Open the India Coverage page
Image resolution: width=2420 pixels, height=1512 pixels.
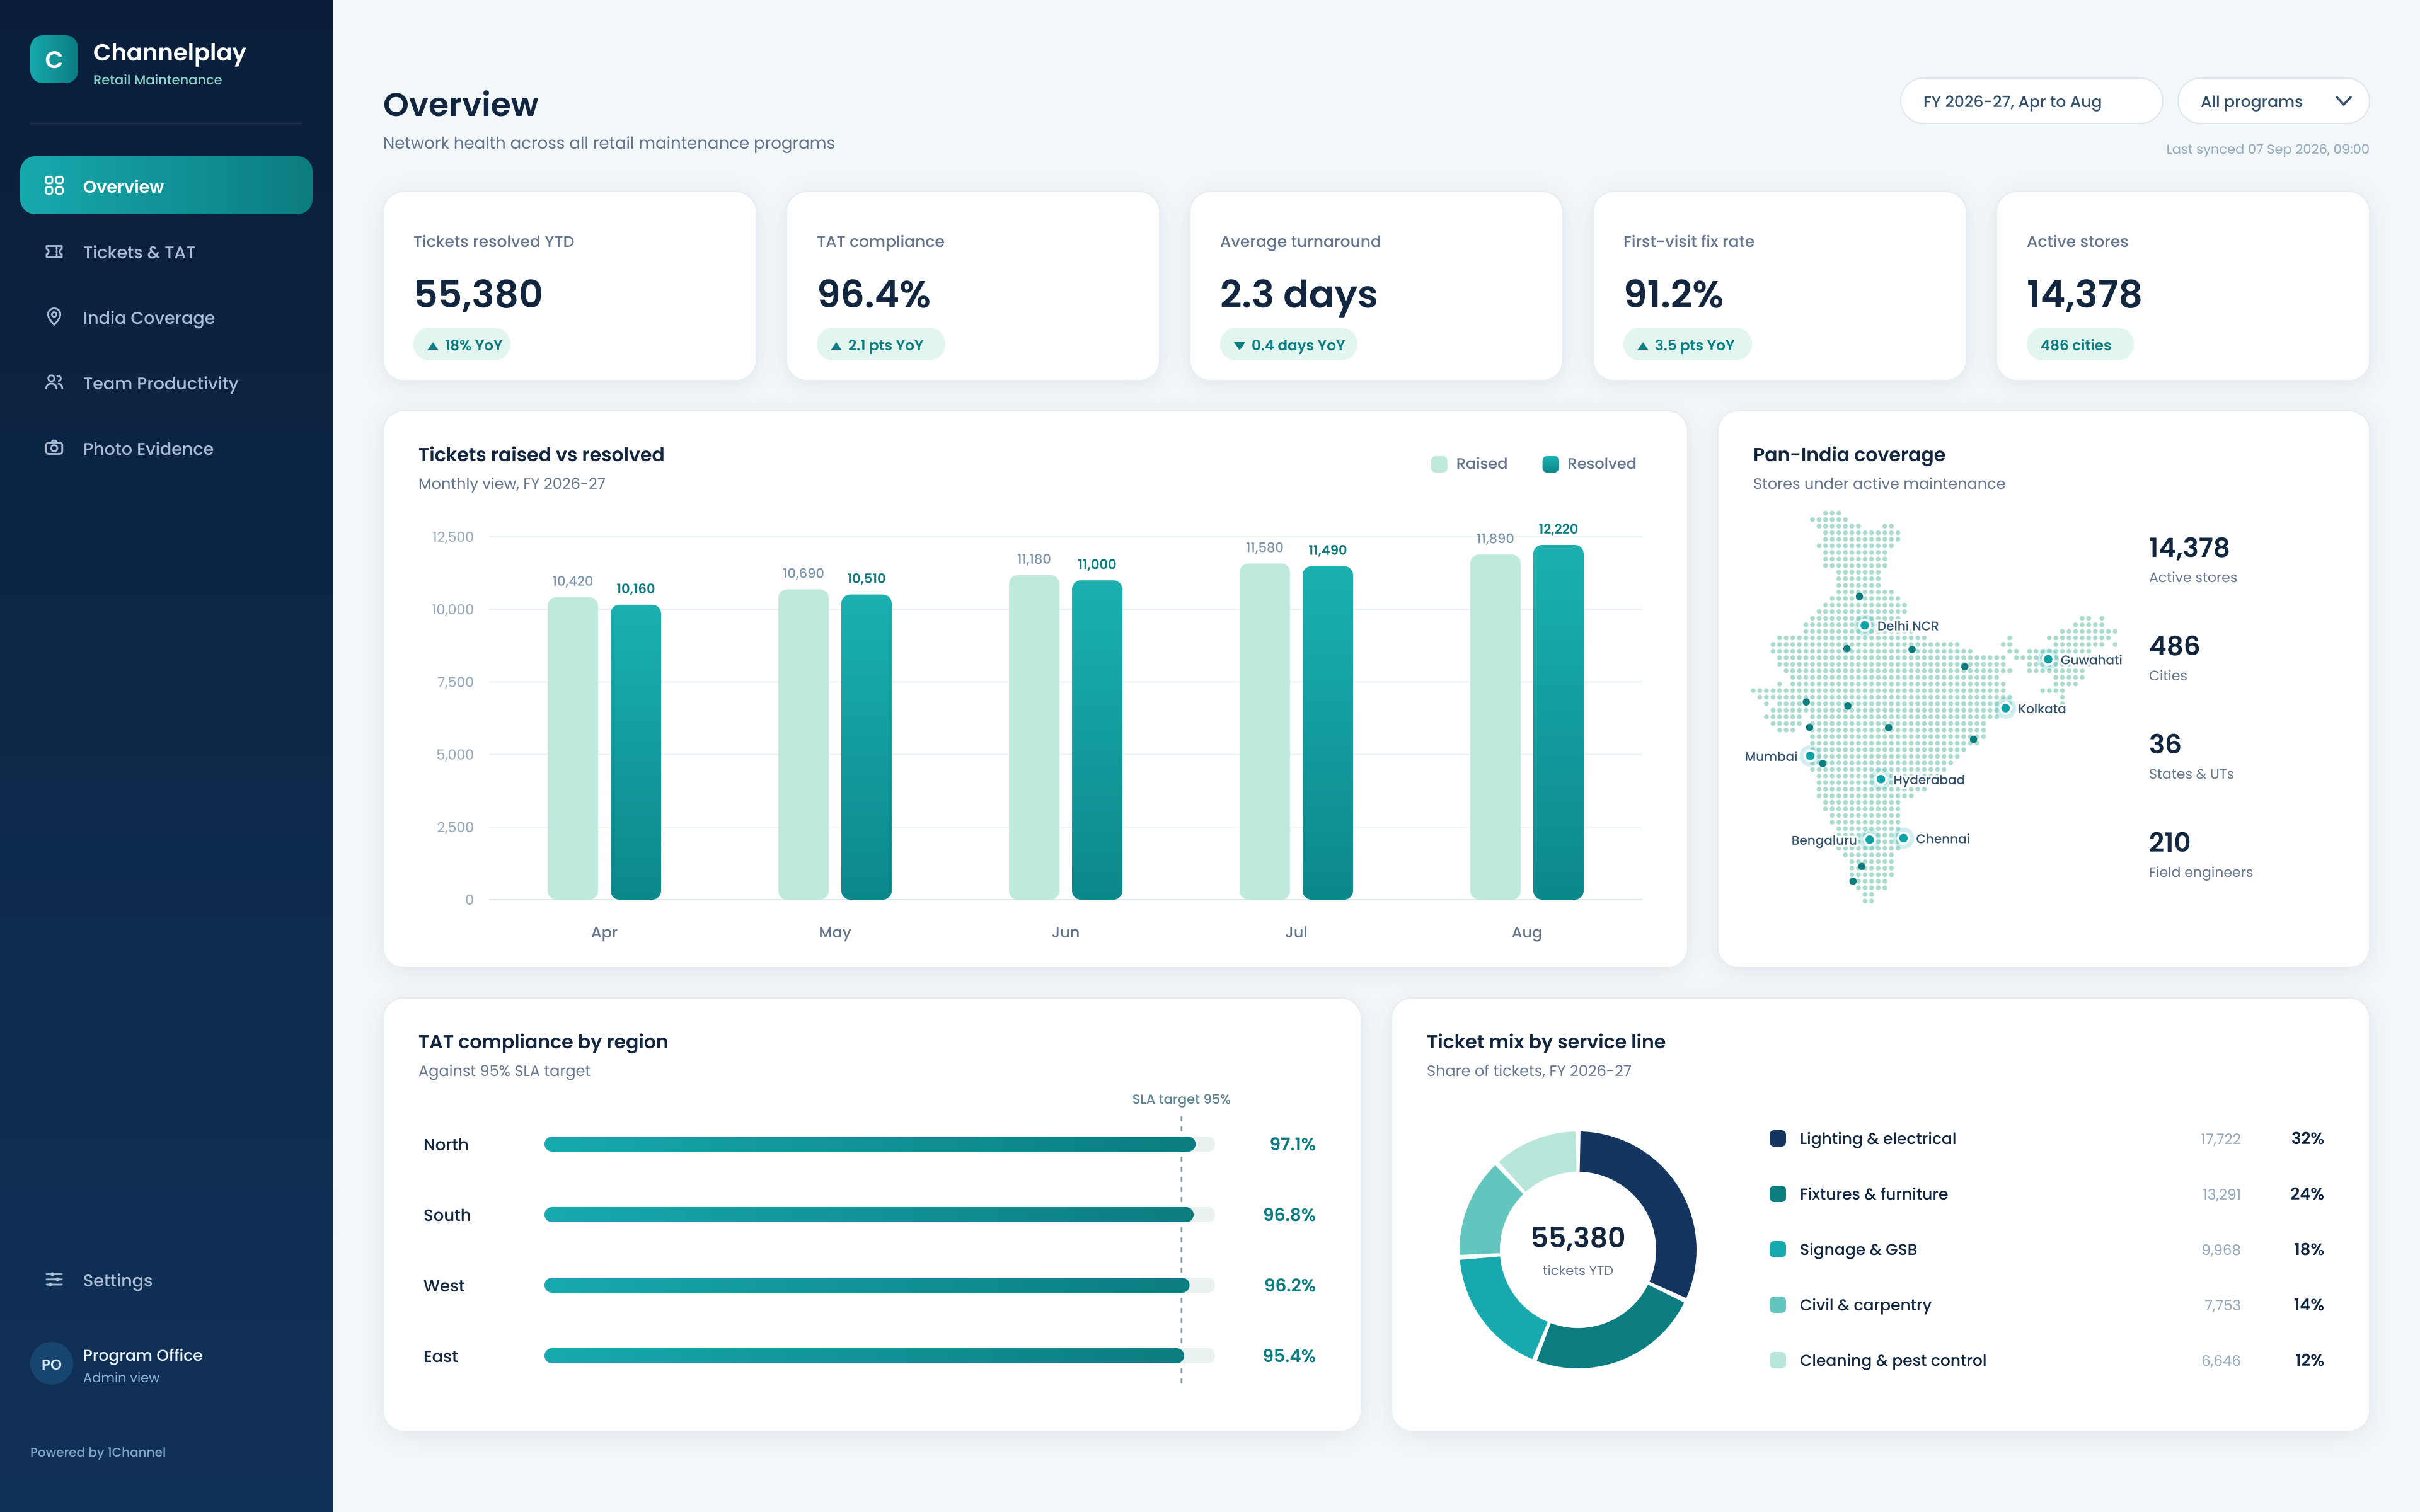pos(166,317)
